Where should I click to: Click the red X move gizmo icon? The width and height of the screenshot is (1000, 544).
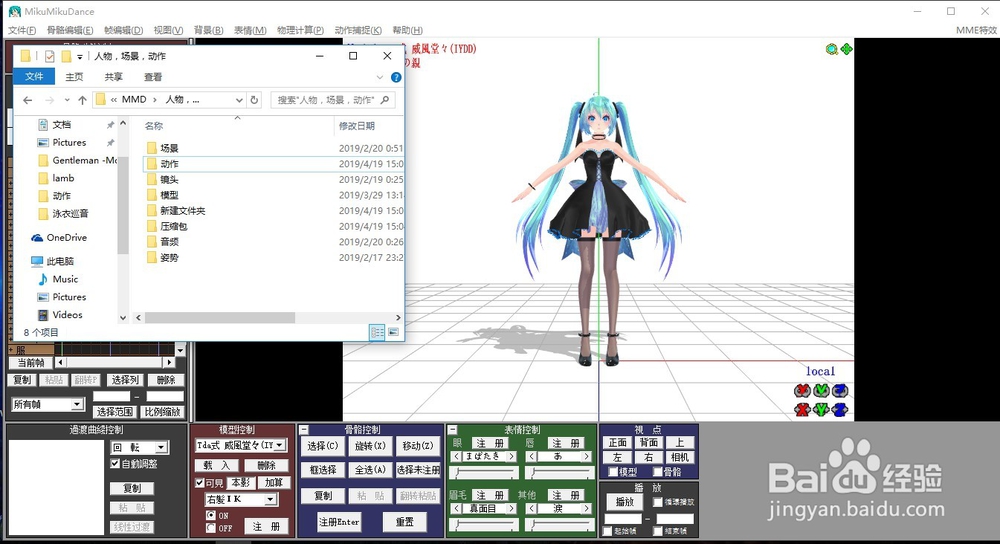(802, 409)
